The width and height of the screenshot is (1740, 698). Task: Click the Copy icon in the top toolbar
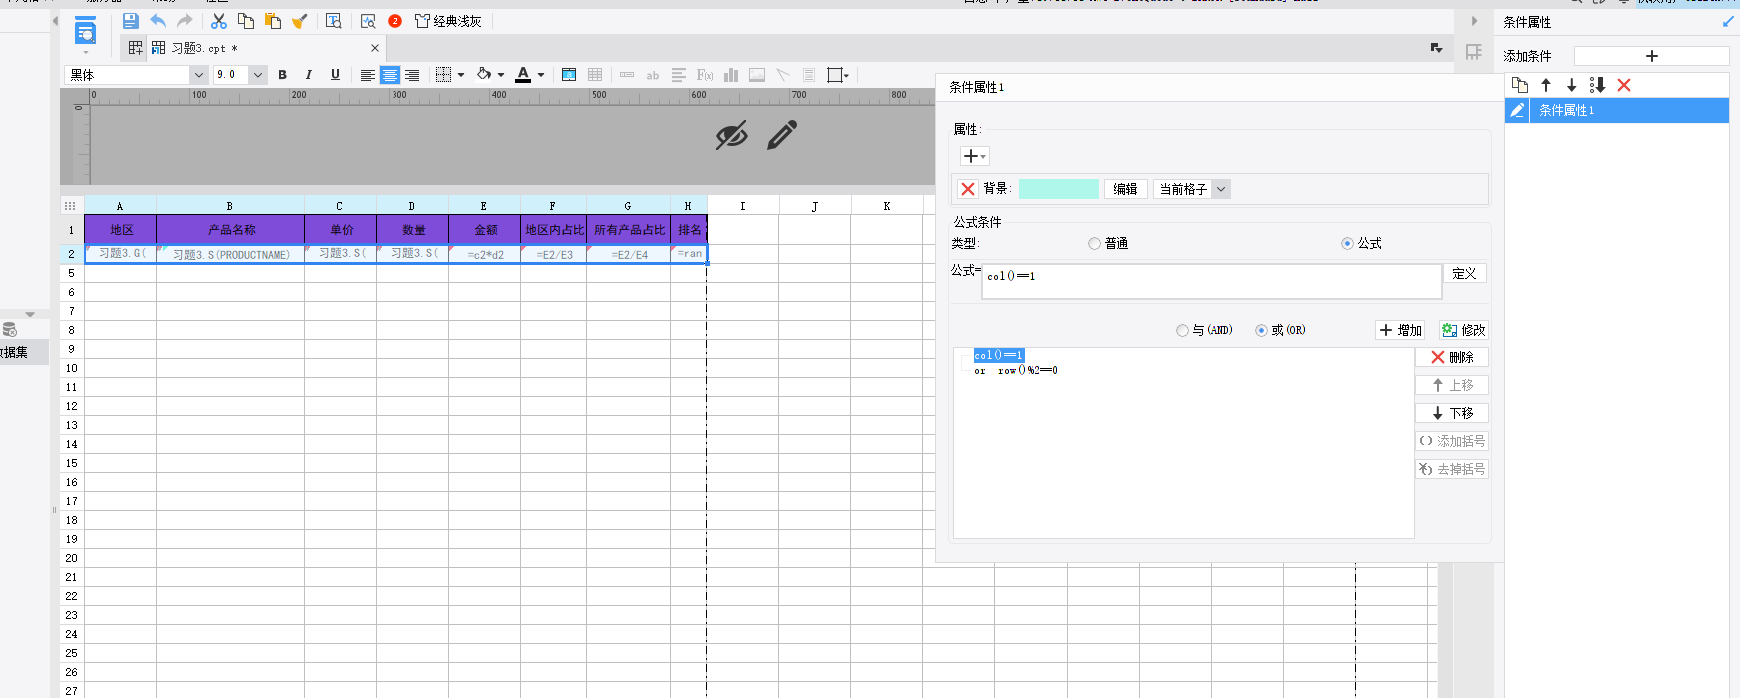246,21
